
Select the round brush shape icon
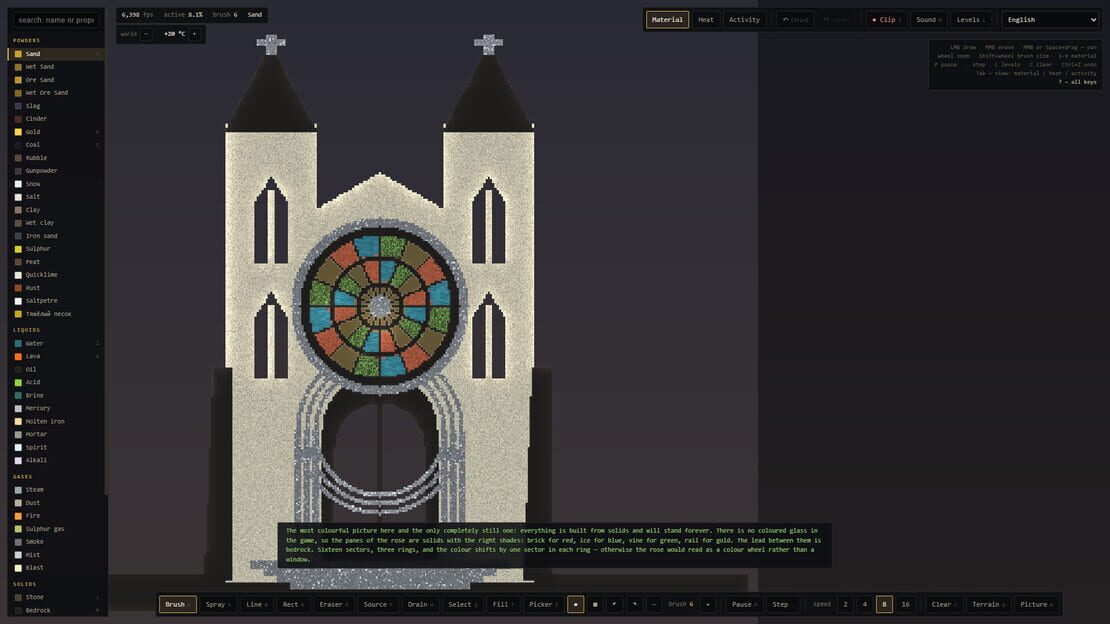[x=576, y=604]
